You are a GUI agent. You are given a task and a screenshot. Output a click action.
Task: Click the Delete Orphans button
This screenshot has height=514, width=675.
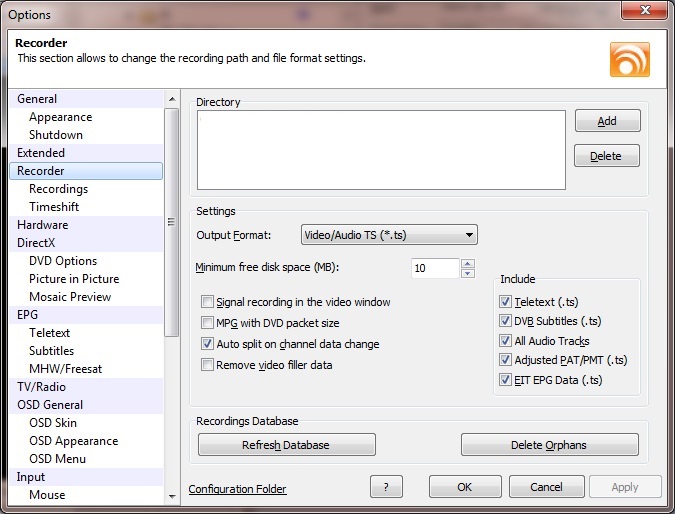(x=549, y=445)
